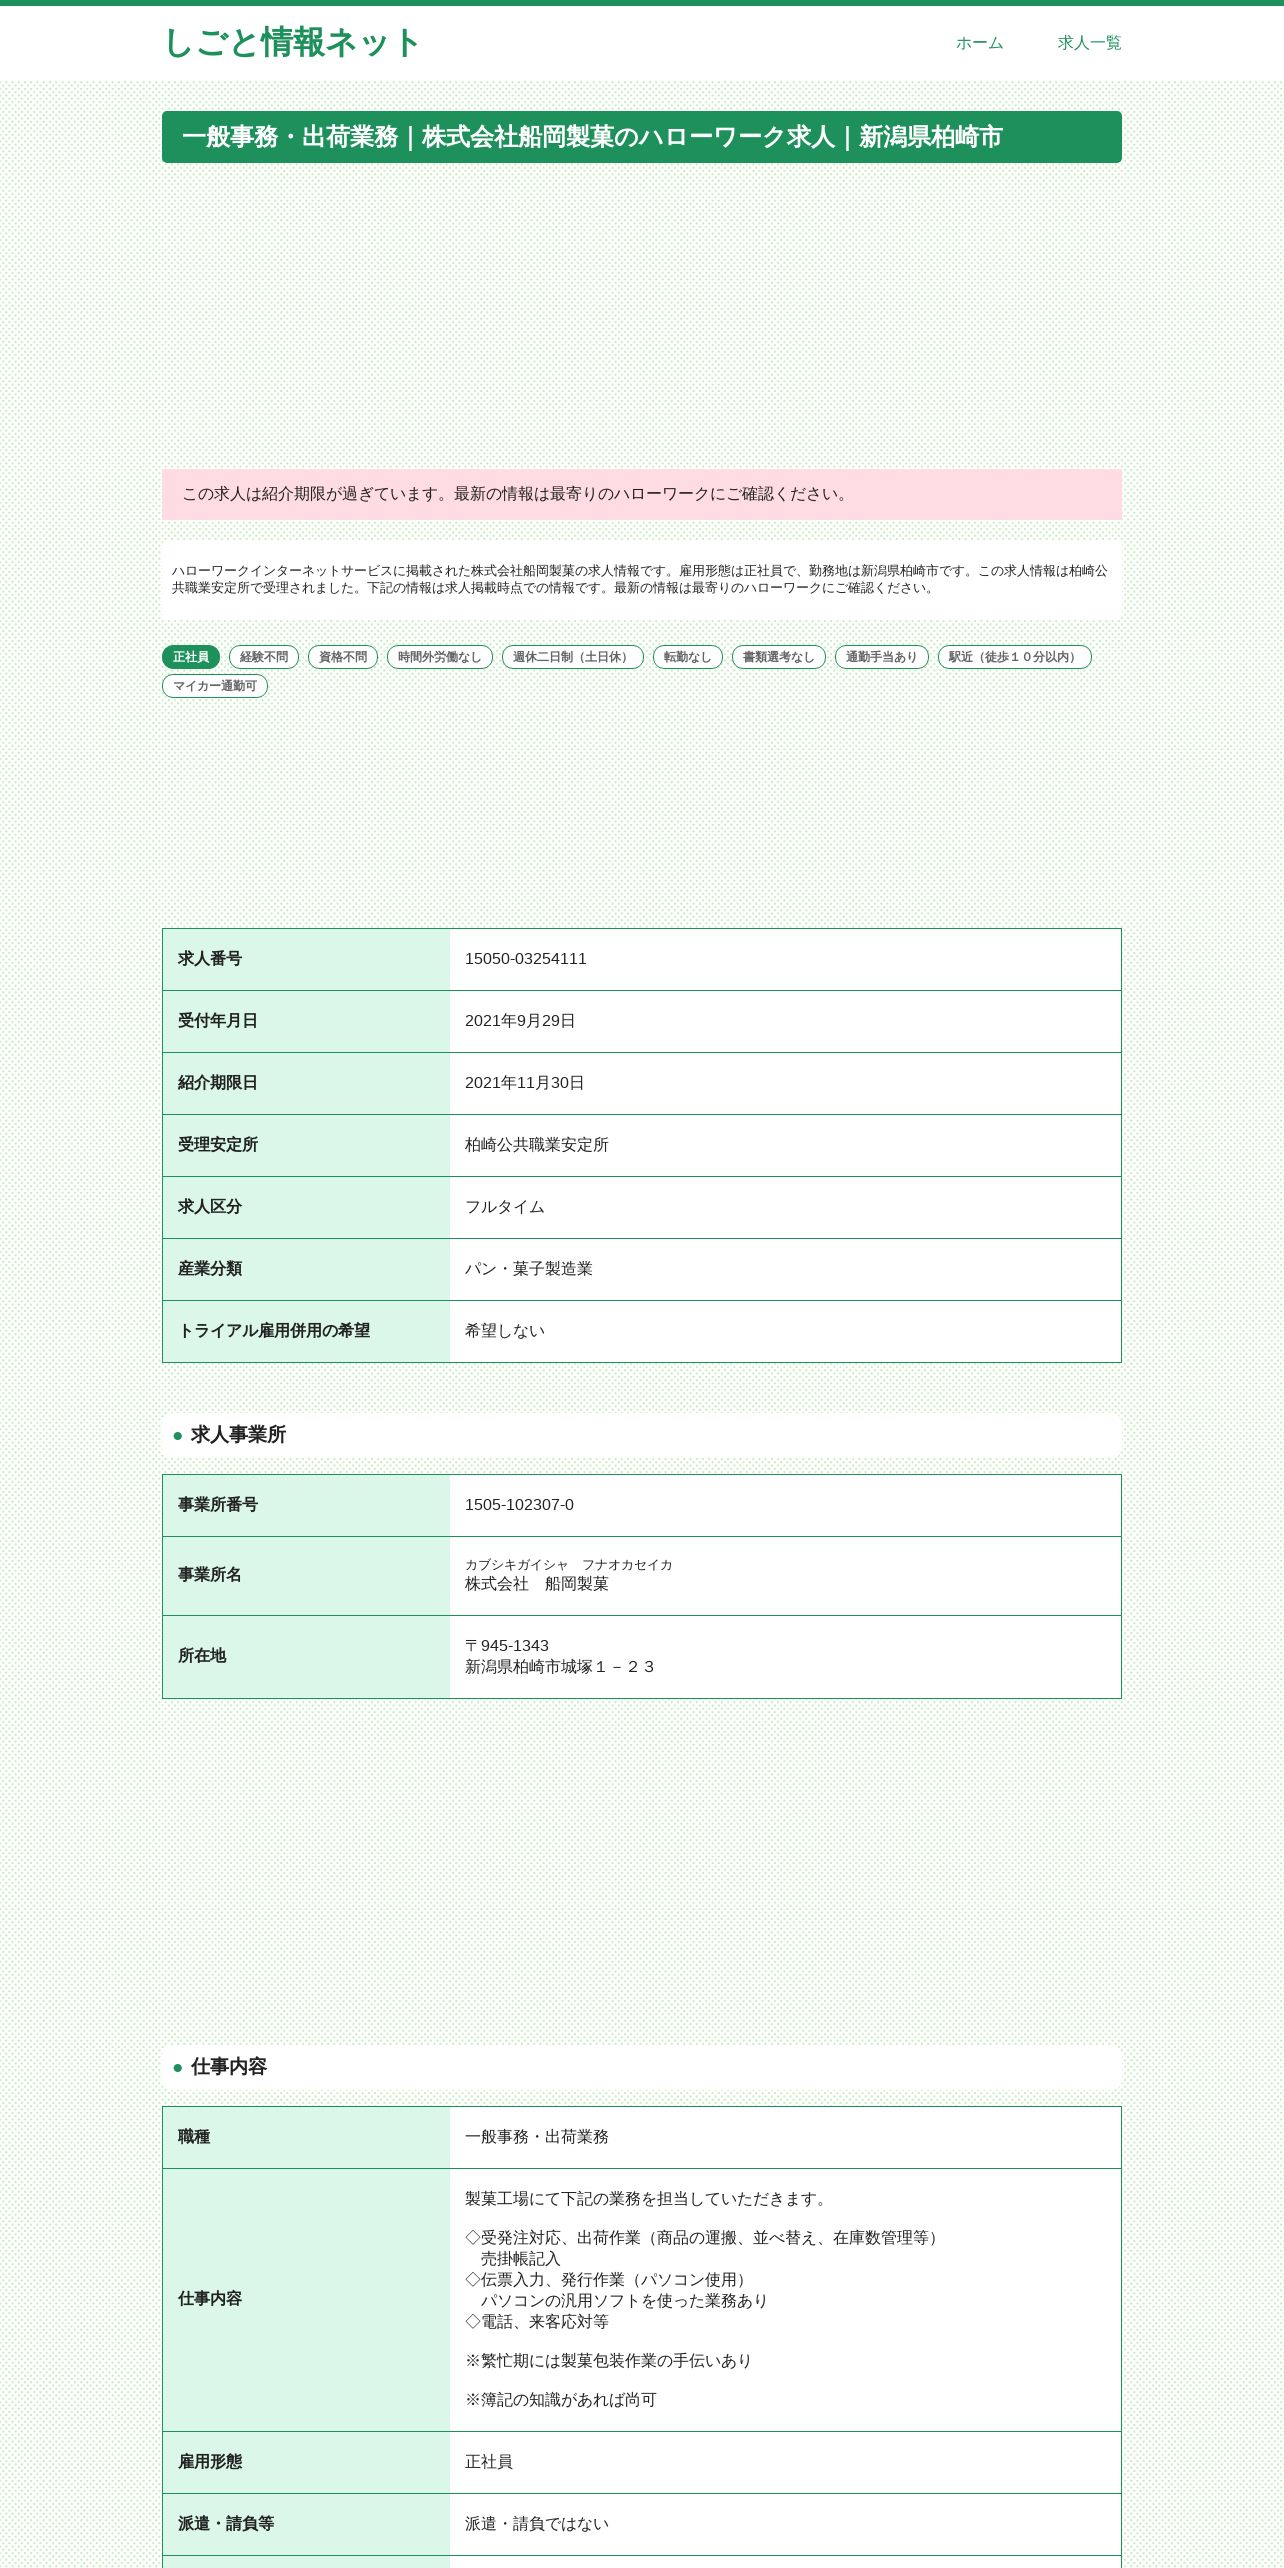Click 一般事務・出荷業務 in the 職種 row
Viewport: 1284px width, 2568px height.
tap(537, 2137)
